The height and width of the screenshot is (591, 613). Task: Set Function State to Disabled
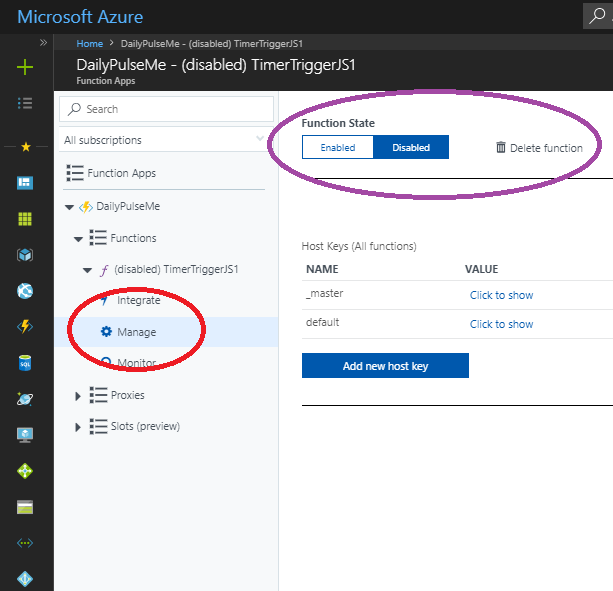pyautogui.click(x=411, y=147)
